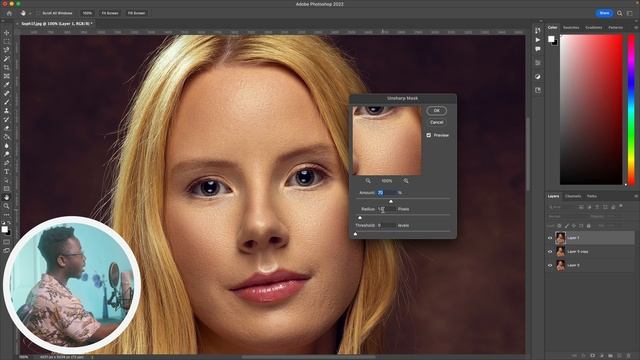Switch to the Gradients tab
The width and height of the screenshot is (640, 360).
coord(593,27)
